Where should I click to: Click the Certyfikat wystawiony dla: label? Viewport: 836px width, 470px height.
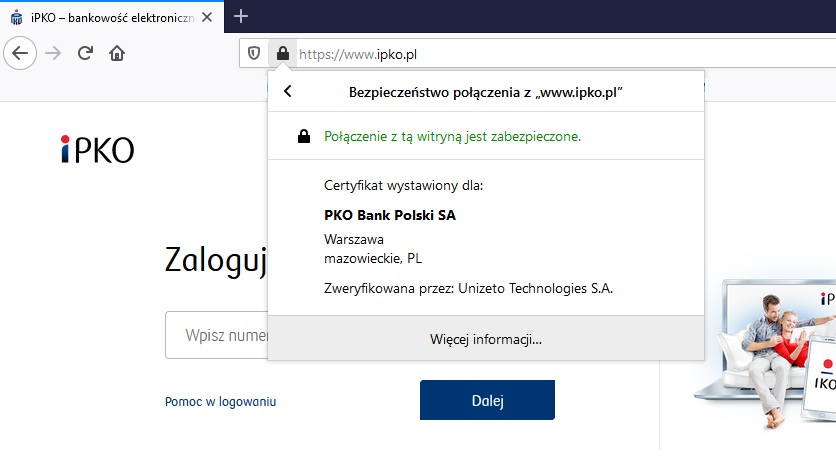click(x=403, y=185)
